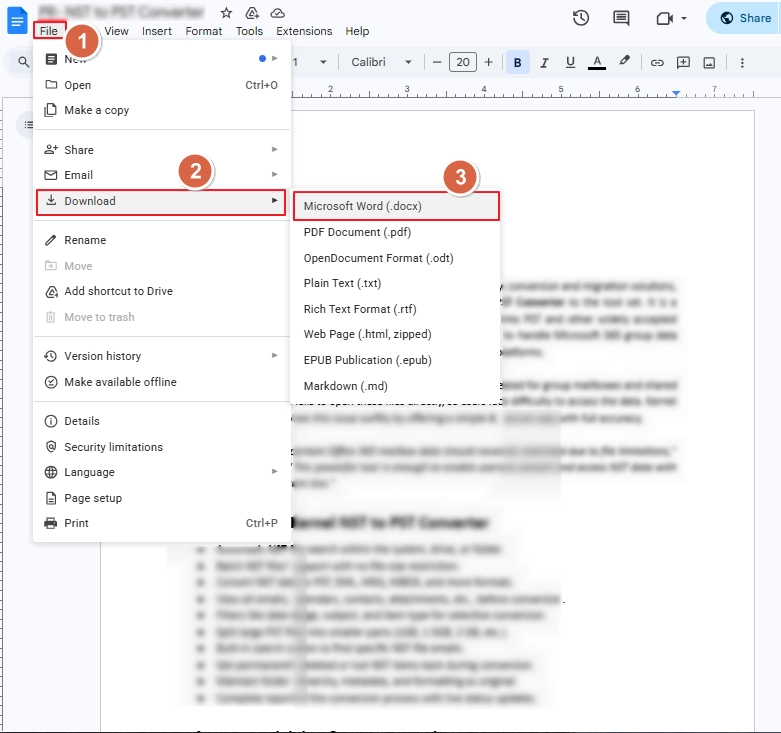
Task: Open document Details
Action: click(x=162, y=421)
